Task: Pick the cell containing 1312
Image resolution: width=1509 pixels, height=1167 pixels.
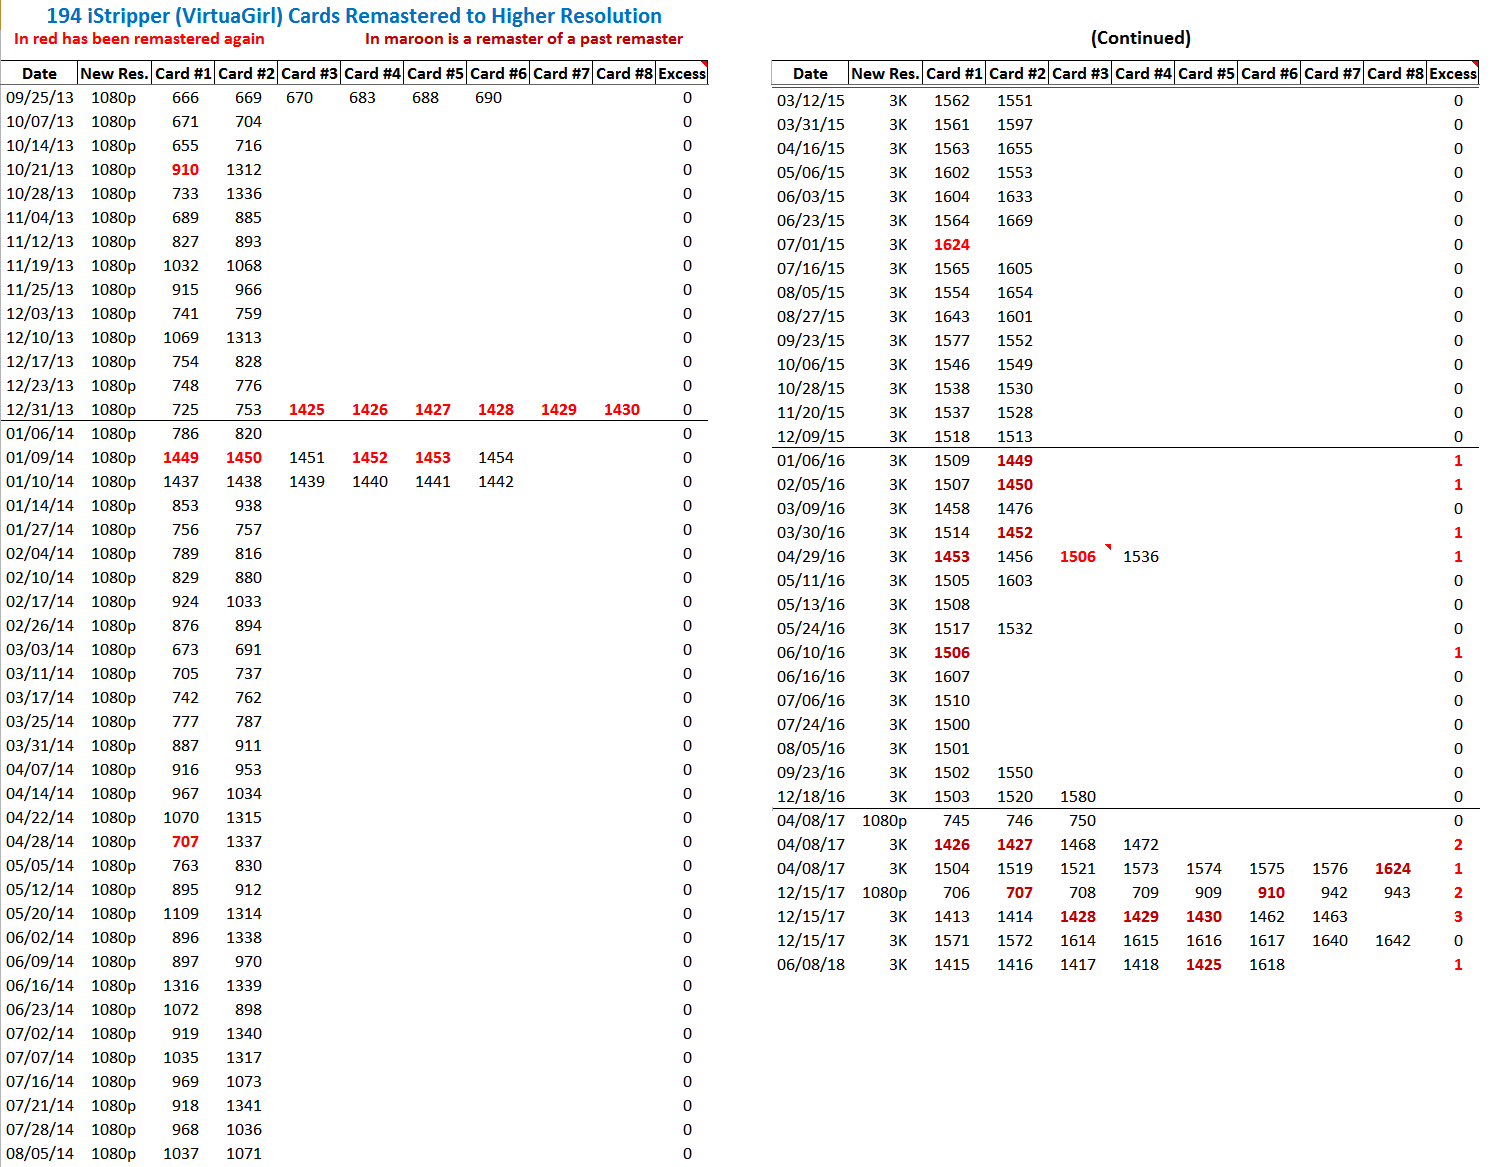Action: point(244,170)
